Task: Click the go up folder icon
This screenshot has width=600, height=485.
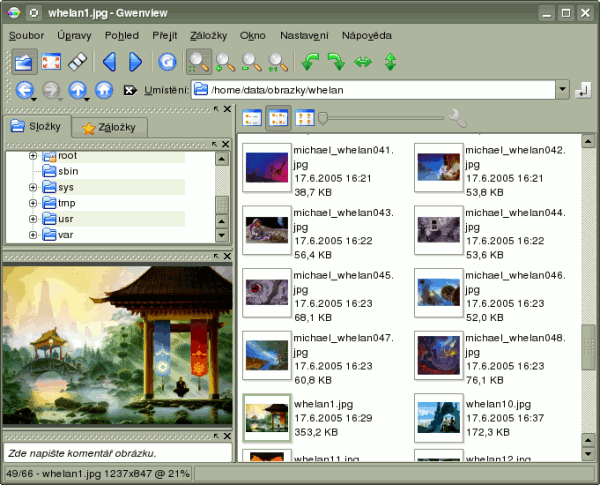Action: (x=77, y=90)
